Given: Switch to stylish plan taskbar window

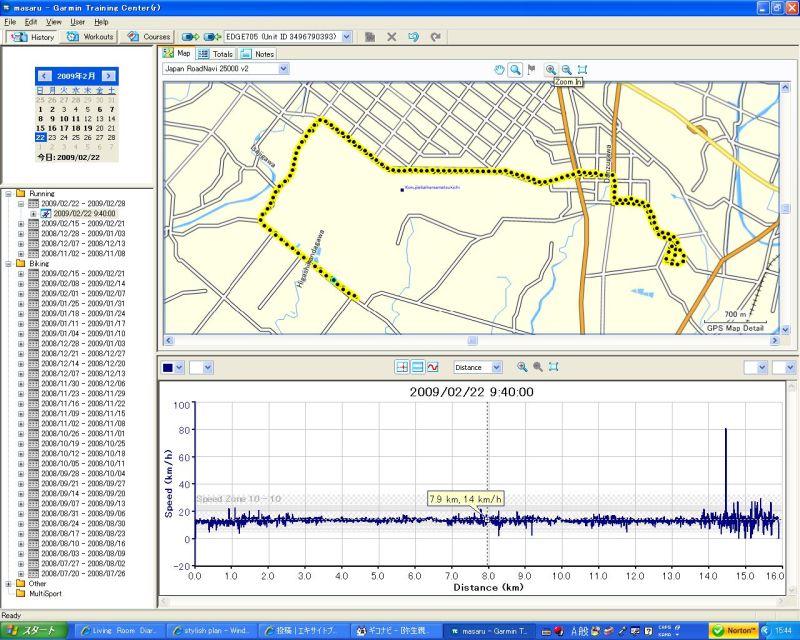Looking at the screenshot, I should tap(212, 631).
